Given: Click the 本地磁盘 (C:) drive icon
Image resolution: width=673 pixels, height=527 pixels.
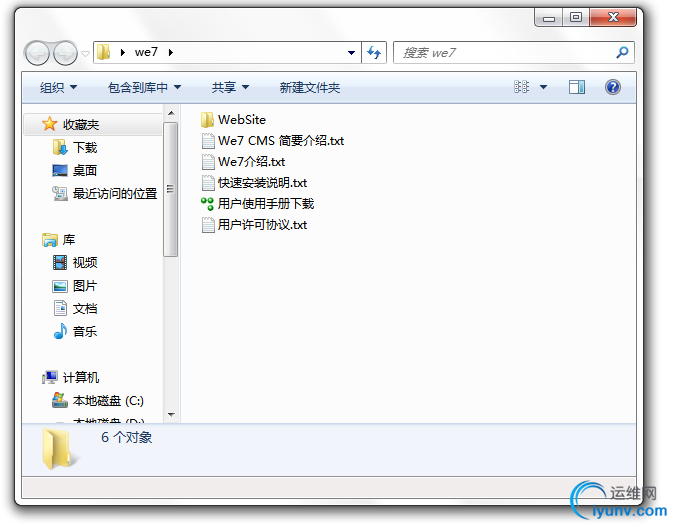Looking at the screenshot, I should coord(60,400).
